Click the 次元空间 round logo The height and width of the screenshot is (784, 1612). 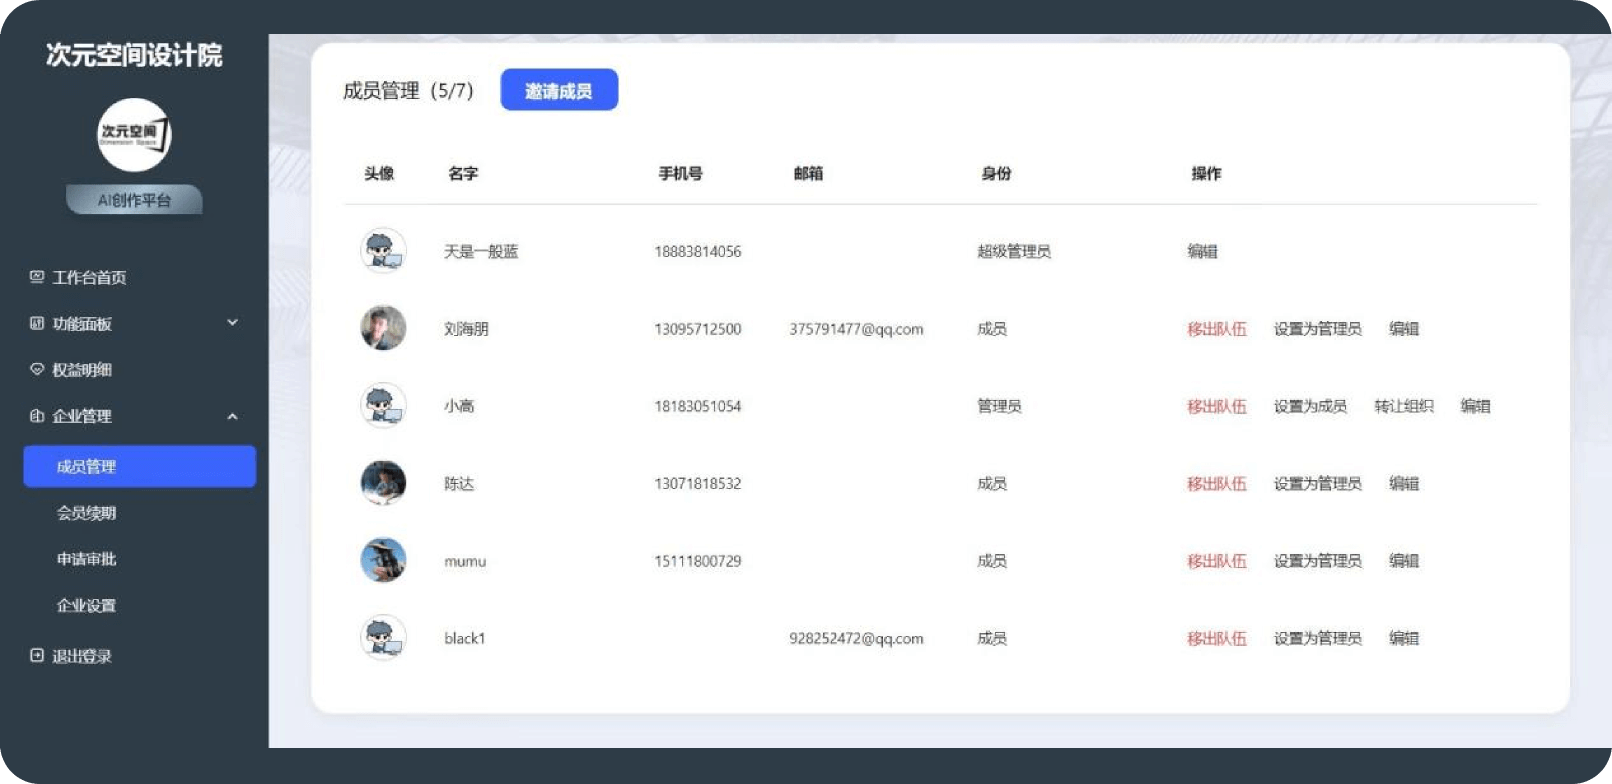click(x=134, y=135)
